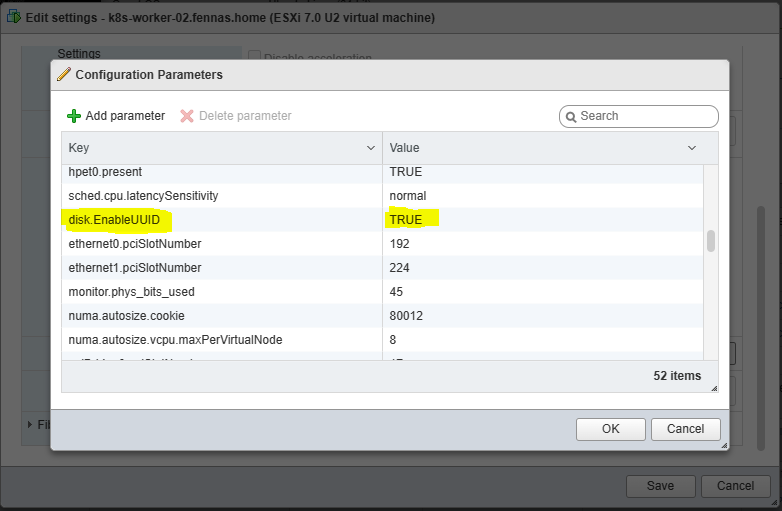Image resolution: width=782 pixels, height=511 pixels.
Task: Select the hpet0.present key cell
Action: coord(222,172)
